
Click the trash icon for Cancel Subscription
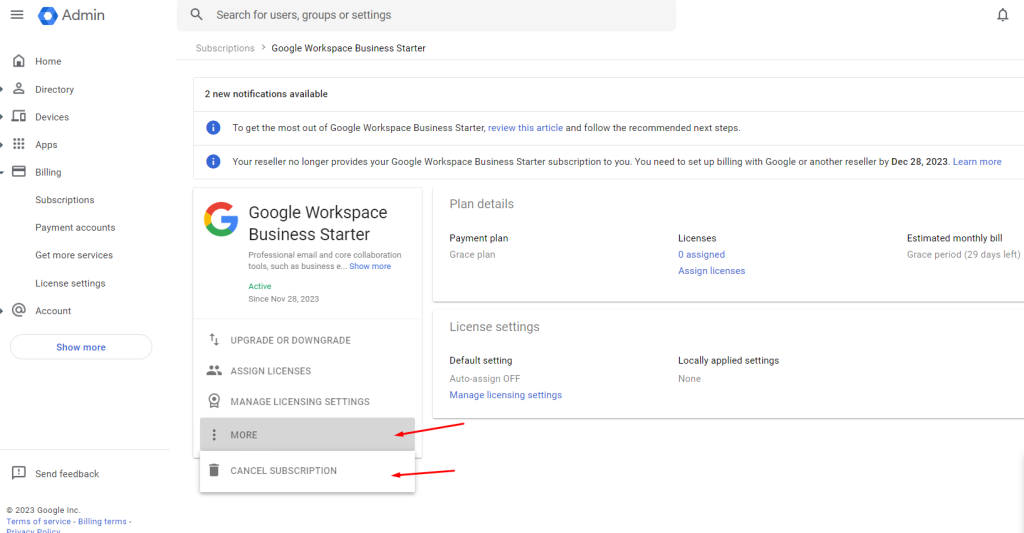(213, 470)
